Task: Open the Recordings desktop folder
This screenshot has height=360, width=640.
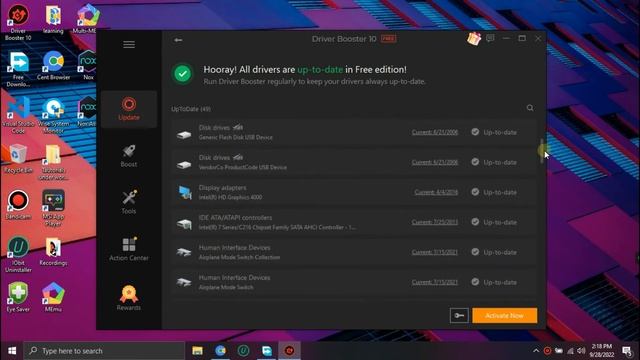Action: coord(53,251)
